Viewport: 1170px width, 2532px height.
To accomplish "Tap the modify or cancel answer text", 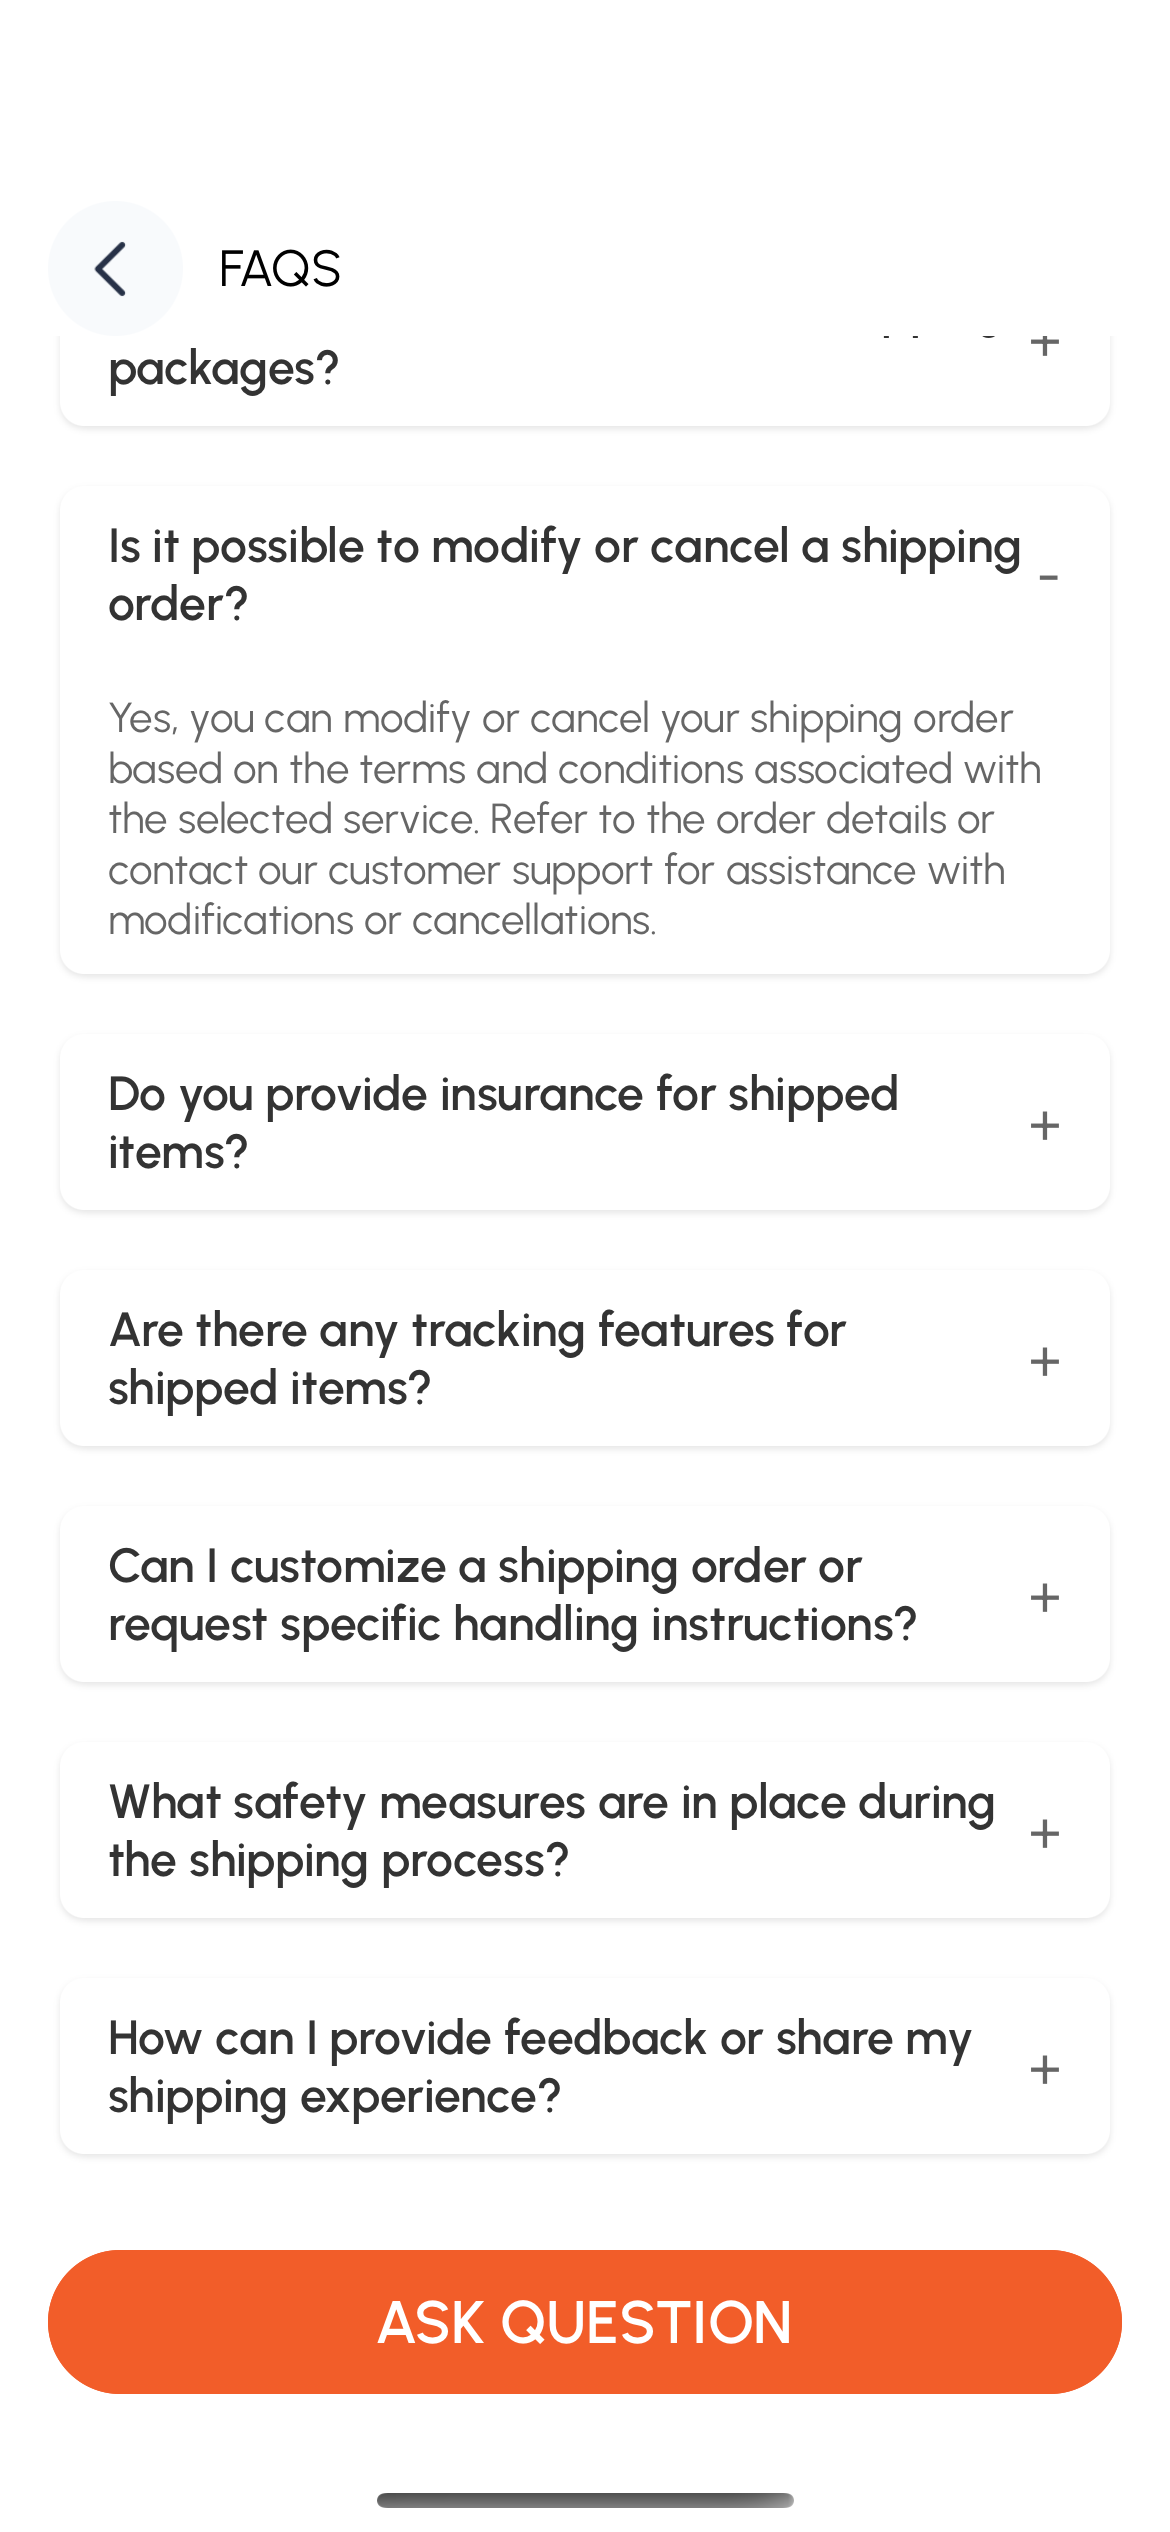I will [574, 819].
